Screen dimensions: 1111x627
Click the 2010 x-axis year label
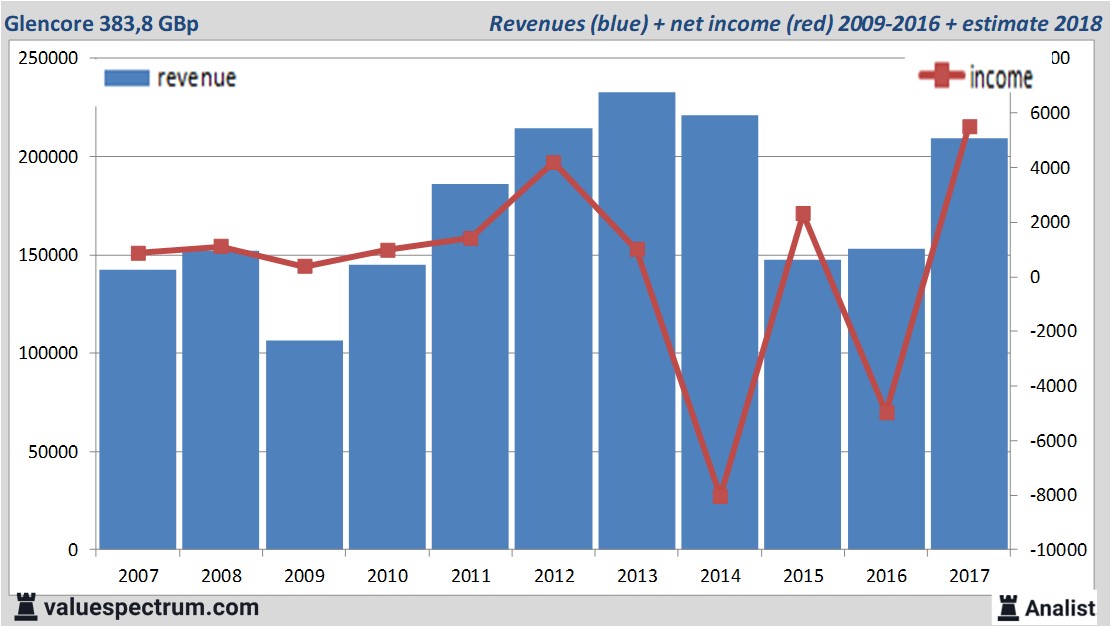[387, 577]
